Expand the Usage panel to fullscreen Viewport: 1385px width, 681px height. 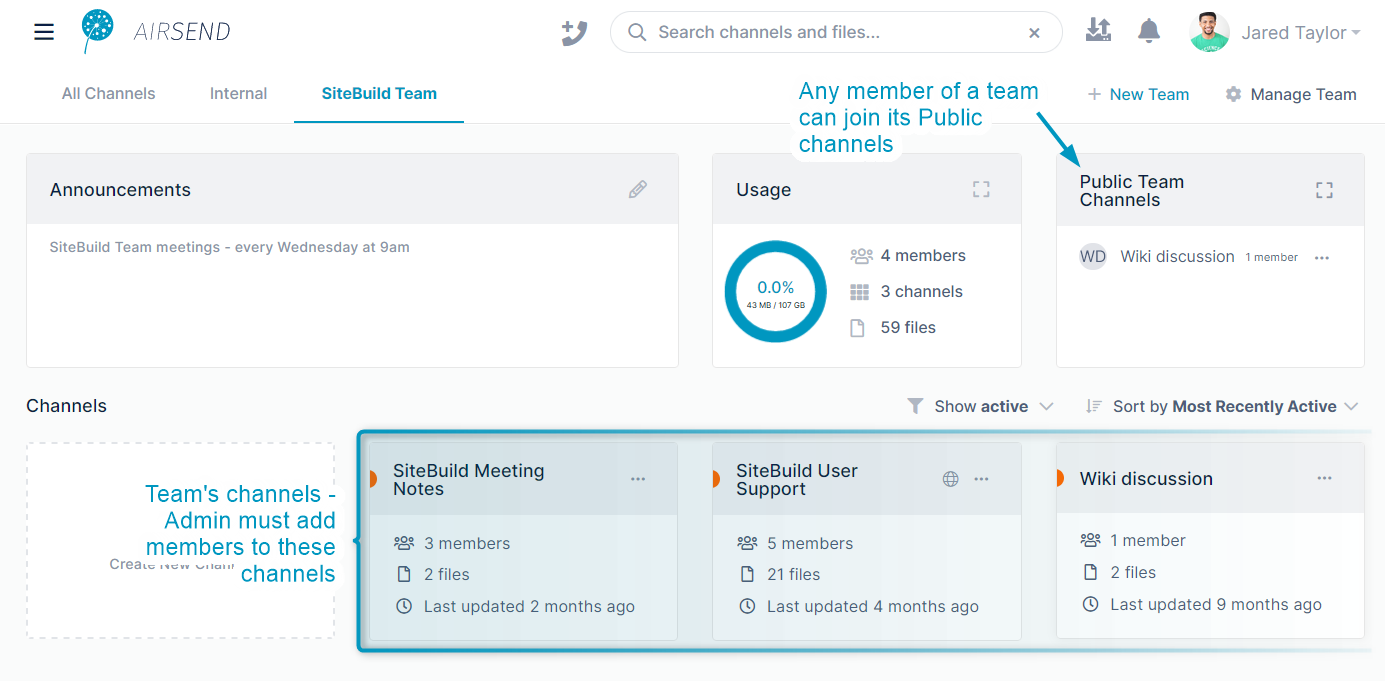981,189
